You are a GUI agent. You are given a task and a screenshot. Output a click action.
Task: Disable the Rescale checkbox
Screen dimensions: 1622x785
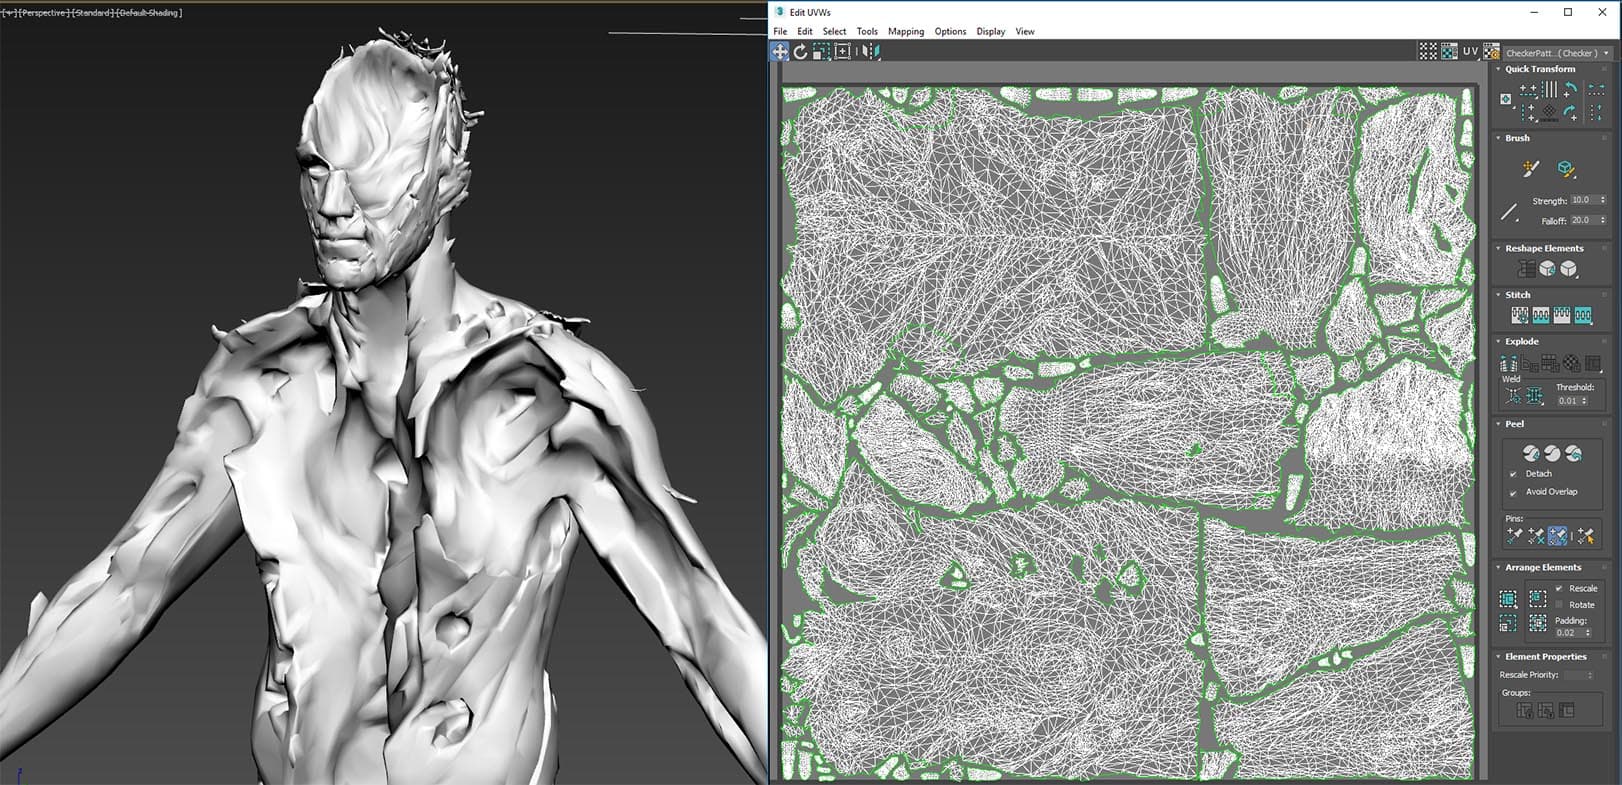(1559, 588)
